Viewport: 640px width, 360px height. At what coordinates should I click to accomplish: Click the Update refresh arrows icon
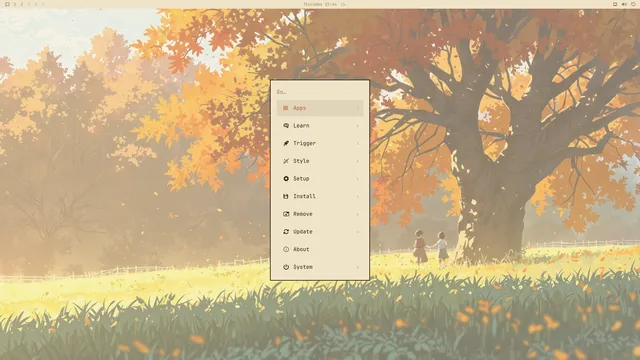tap(286, 232)
